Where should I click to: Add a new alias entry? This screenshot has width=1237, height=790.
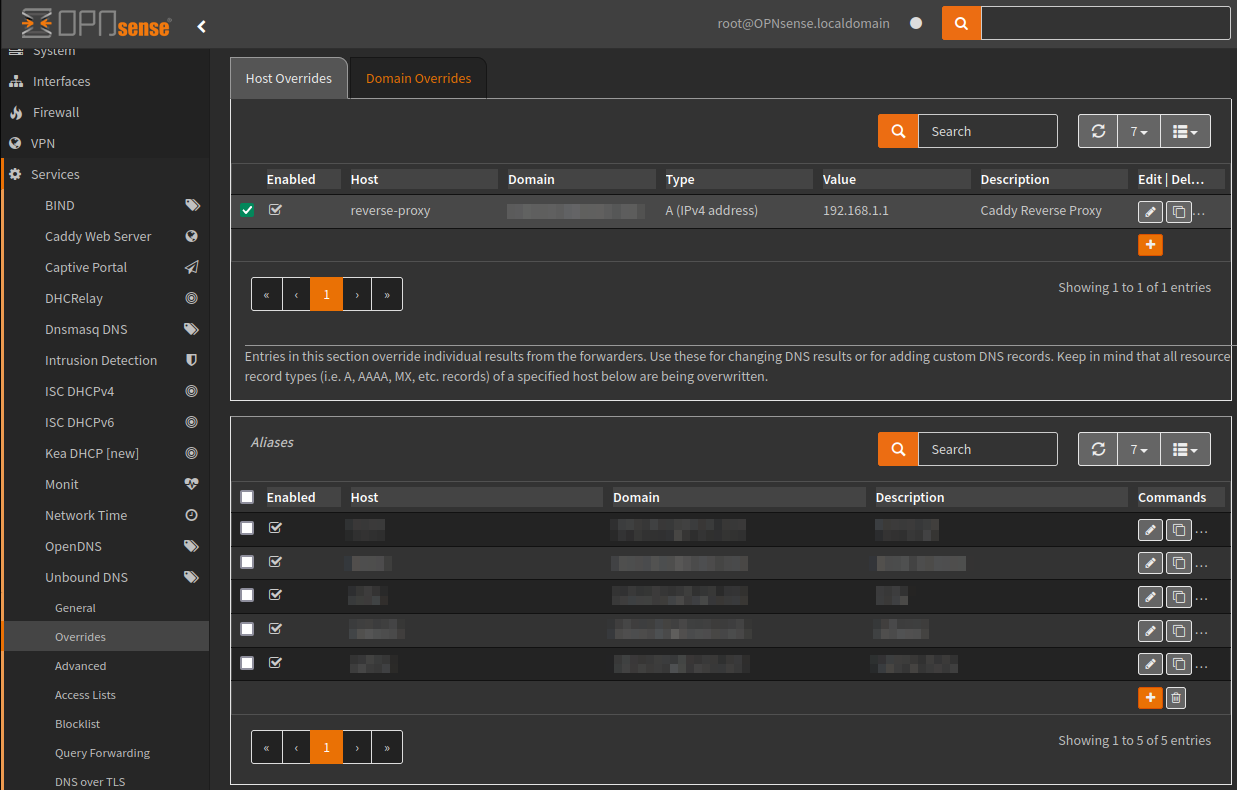(1150, 698)
